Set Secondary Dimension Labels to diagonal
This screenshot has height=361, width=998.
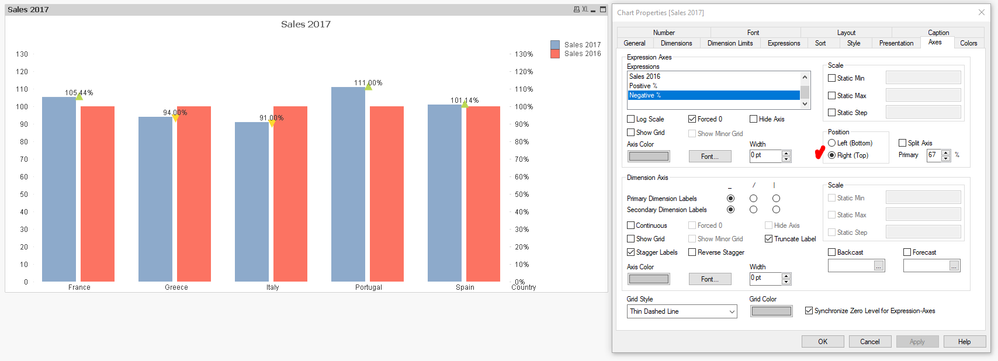(x=753, y=209)
